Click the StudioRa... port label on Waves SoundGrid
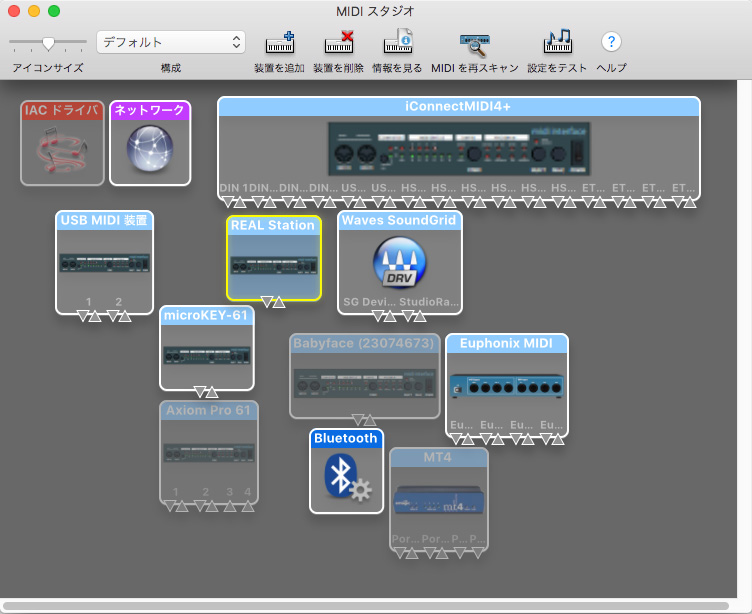 (x=429, y=302)
